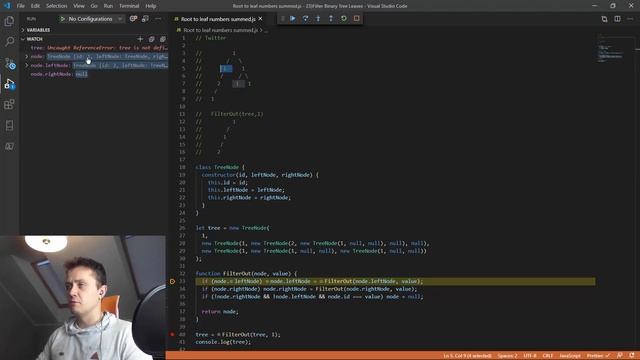Expand the node.leftNode watch expression
This screenshot has height=360, width=640.
pyautogui.click(x=27, y=65)
